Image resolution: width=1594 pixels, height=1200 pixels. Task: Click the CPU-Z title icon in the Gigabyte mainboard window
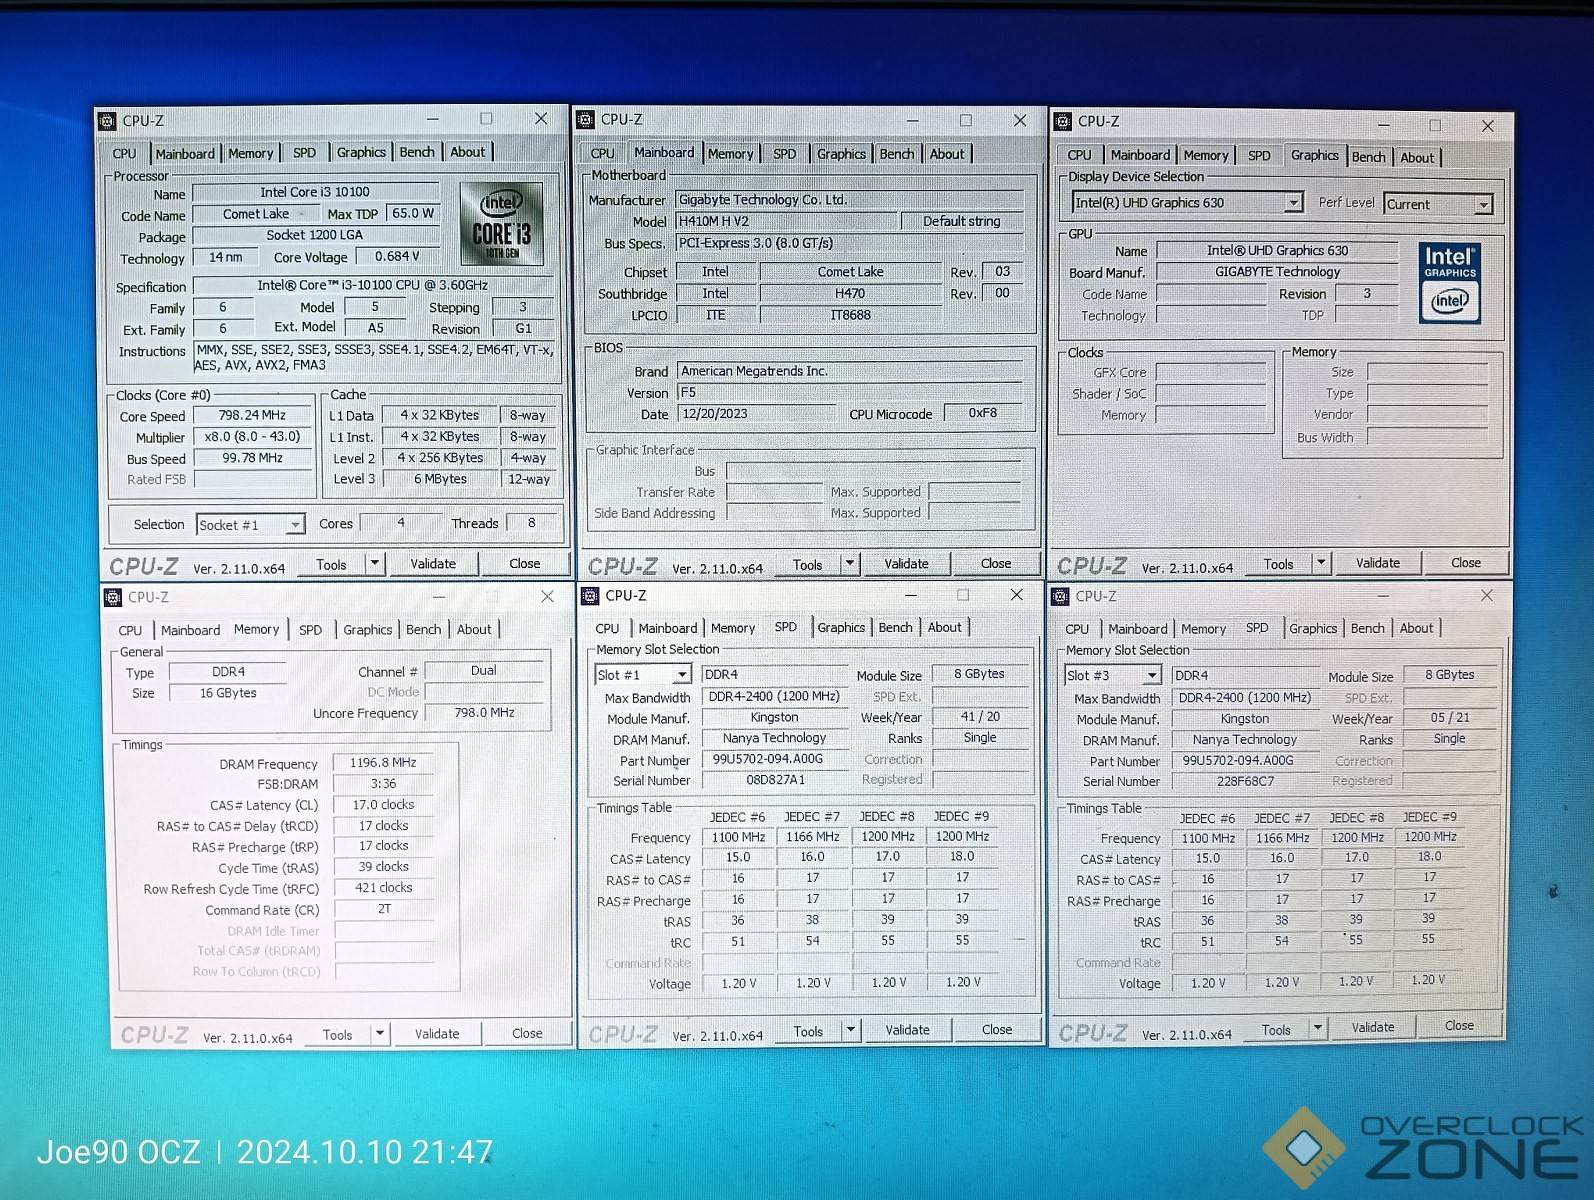586,120
